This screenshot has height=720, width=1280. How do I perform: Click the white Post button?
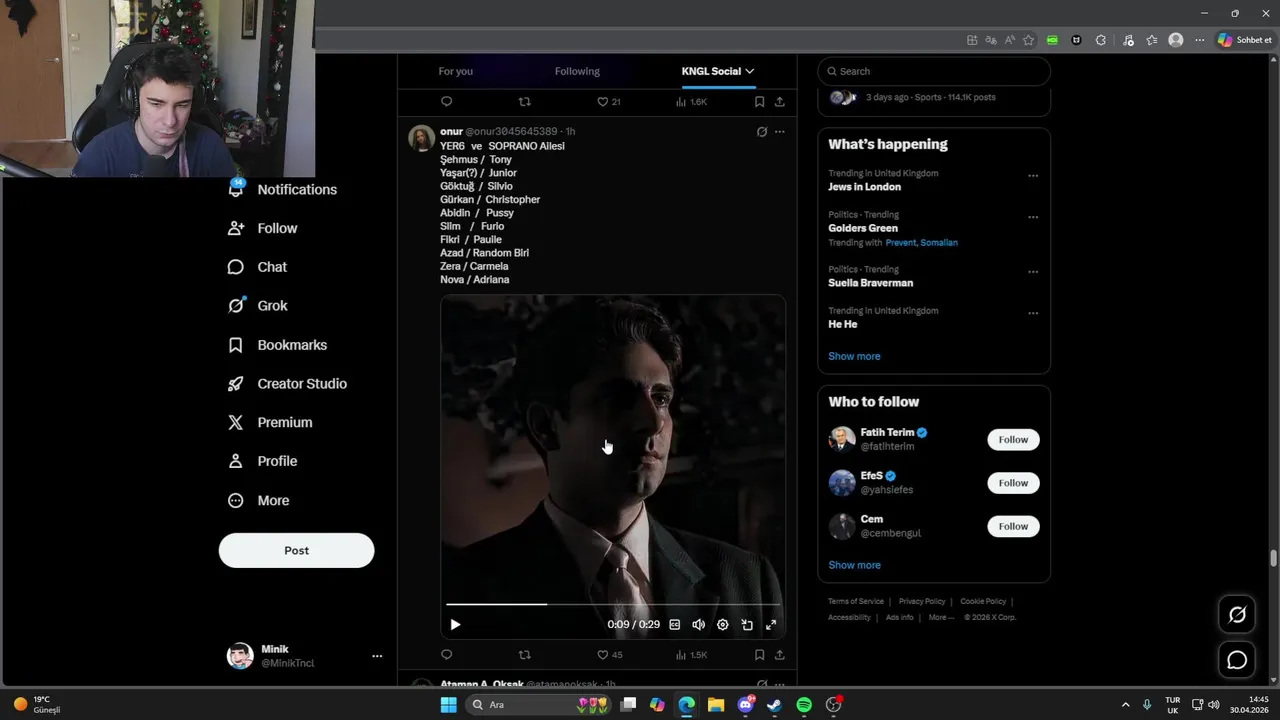[296, 550]
